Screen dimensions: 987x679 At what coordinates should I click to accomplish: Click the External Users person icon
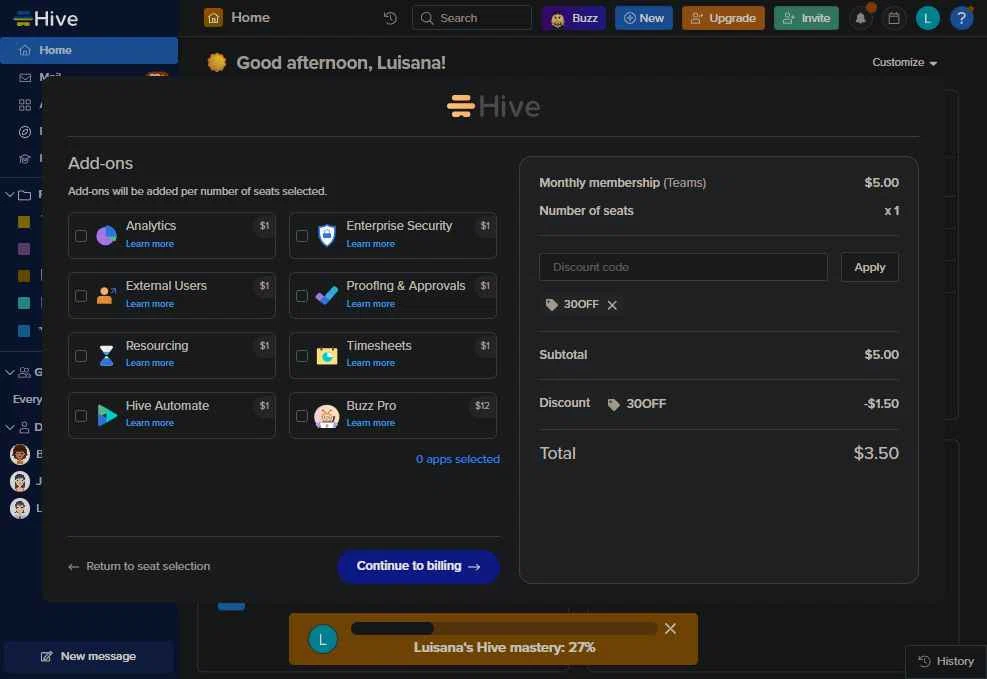click(106, 295)
